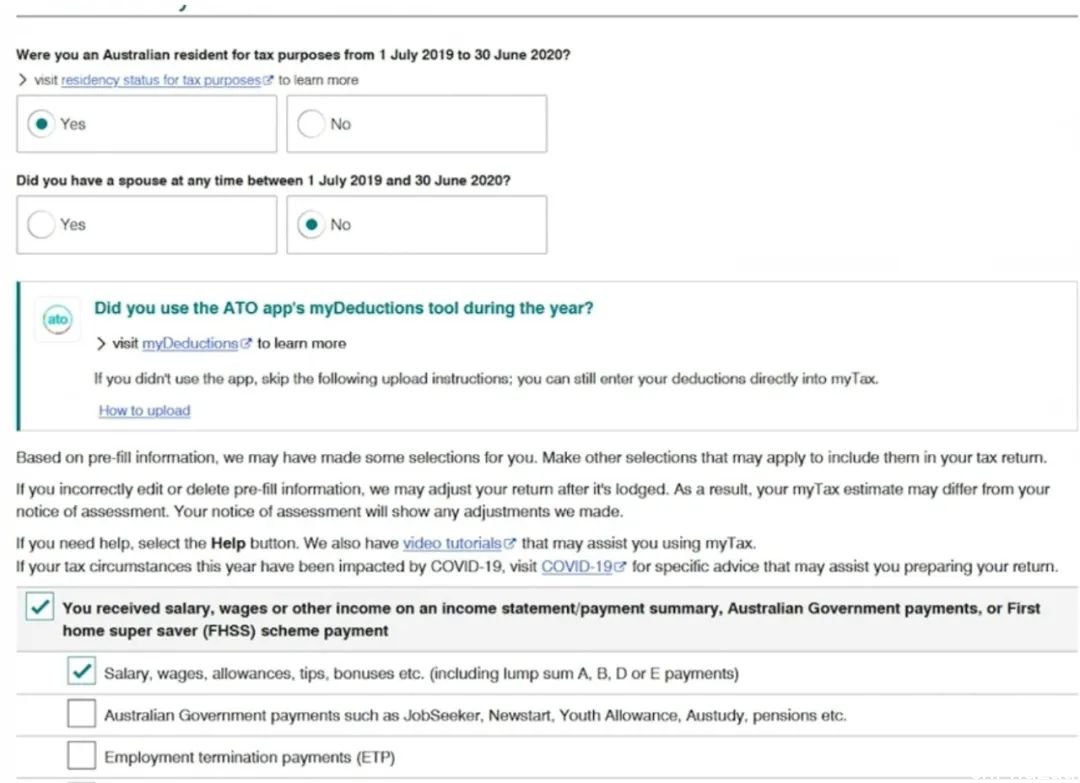Open the video tutorials link

(452, 543)
